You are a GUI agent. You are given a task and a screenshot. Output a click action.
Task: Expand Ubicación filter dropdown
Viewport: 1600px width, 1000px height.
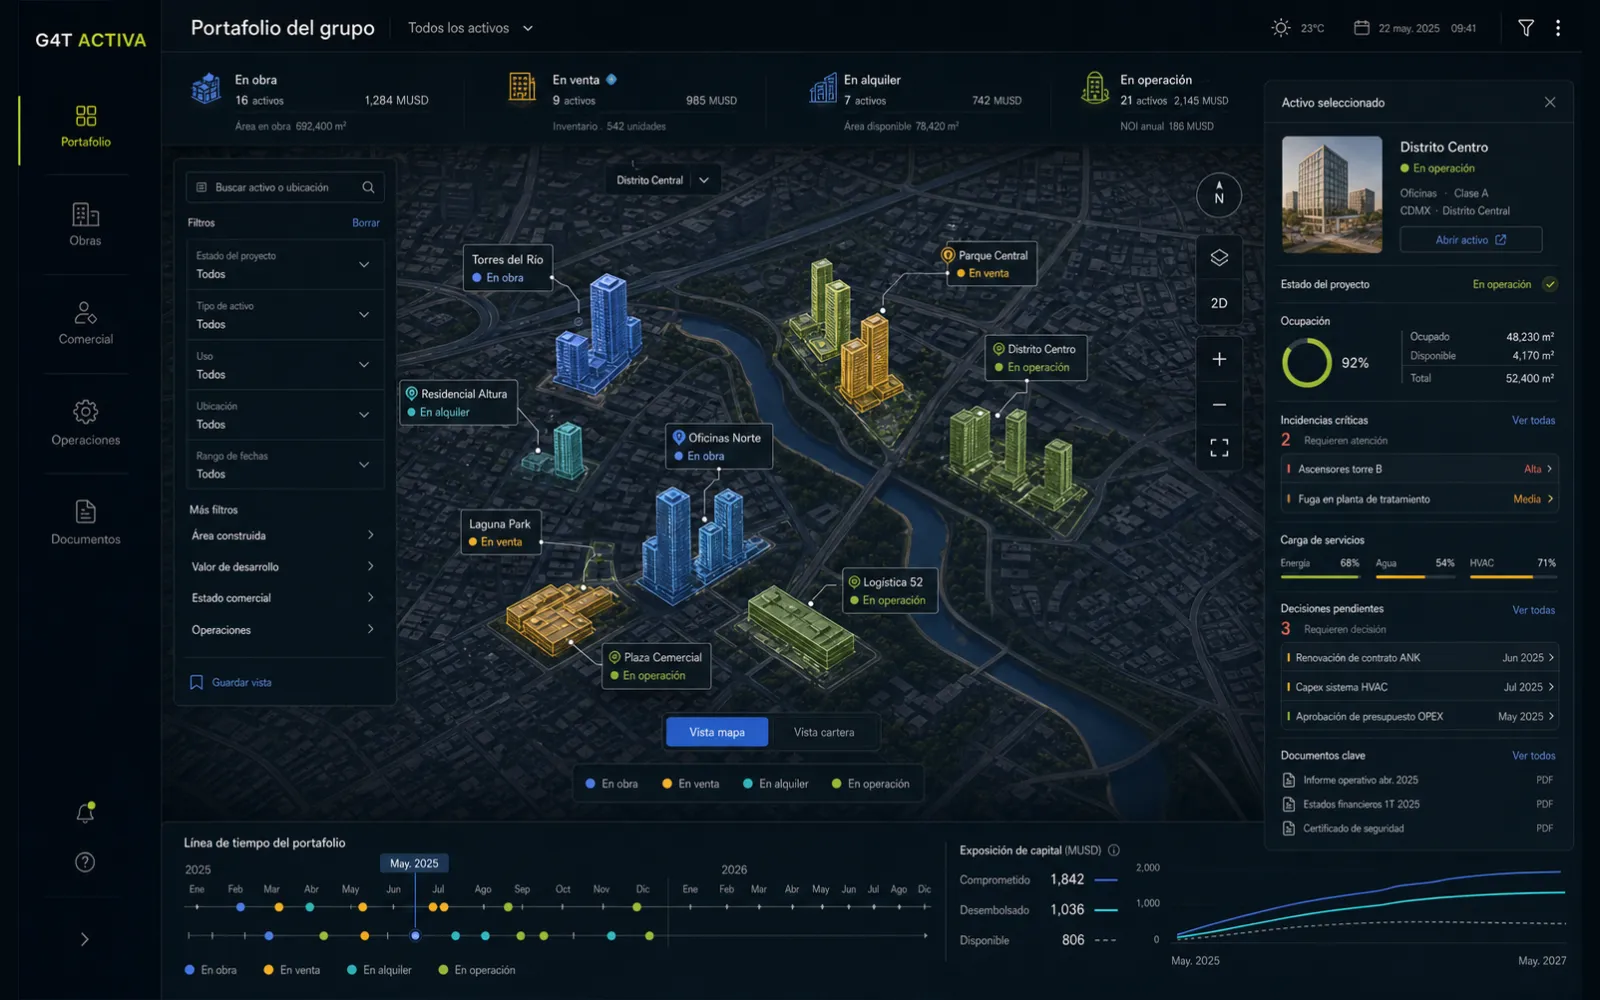tap(285, 415)
